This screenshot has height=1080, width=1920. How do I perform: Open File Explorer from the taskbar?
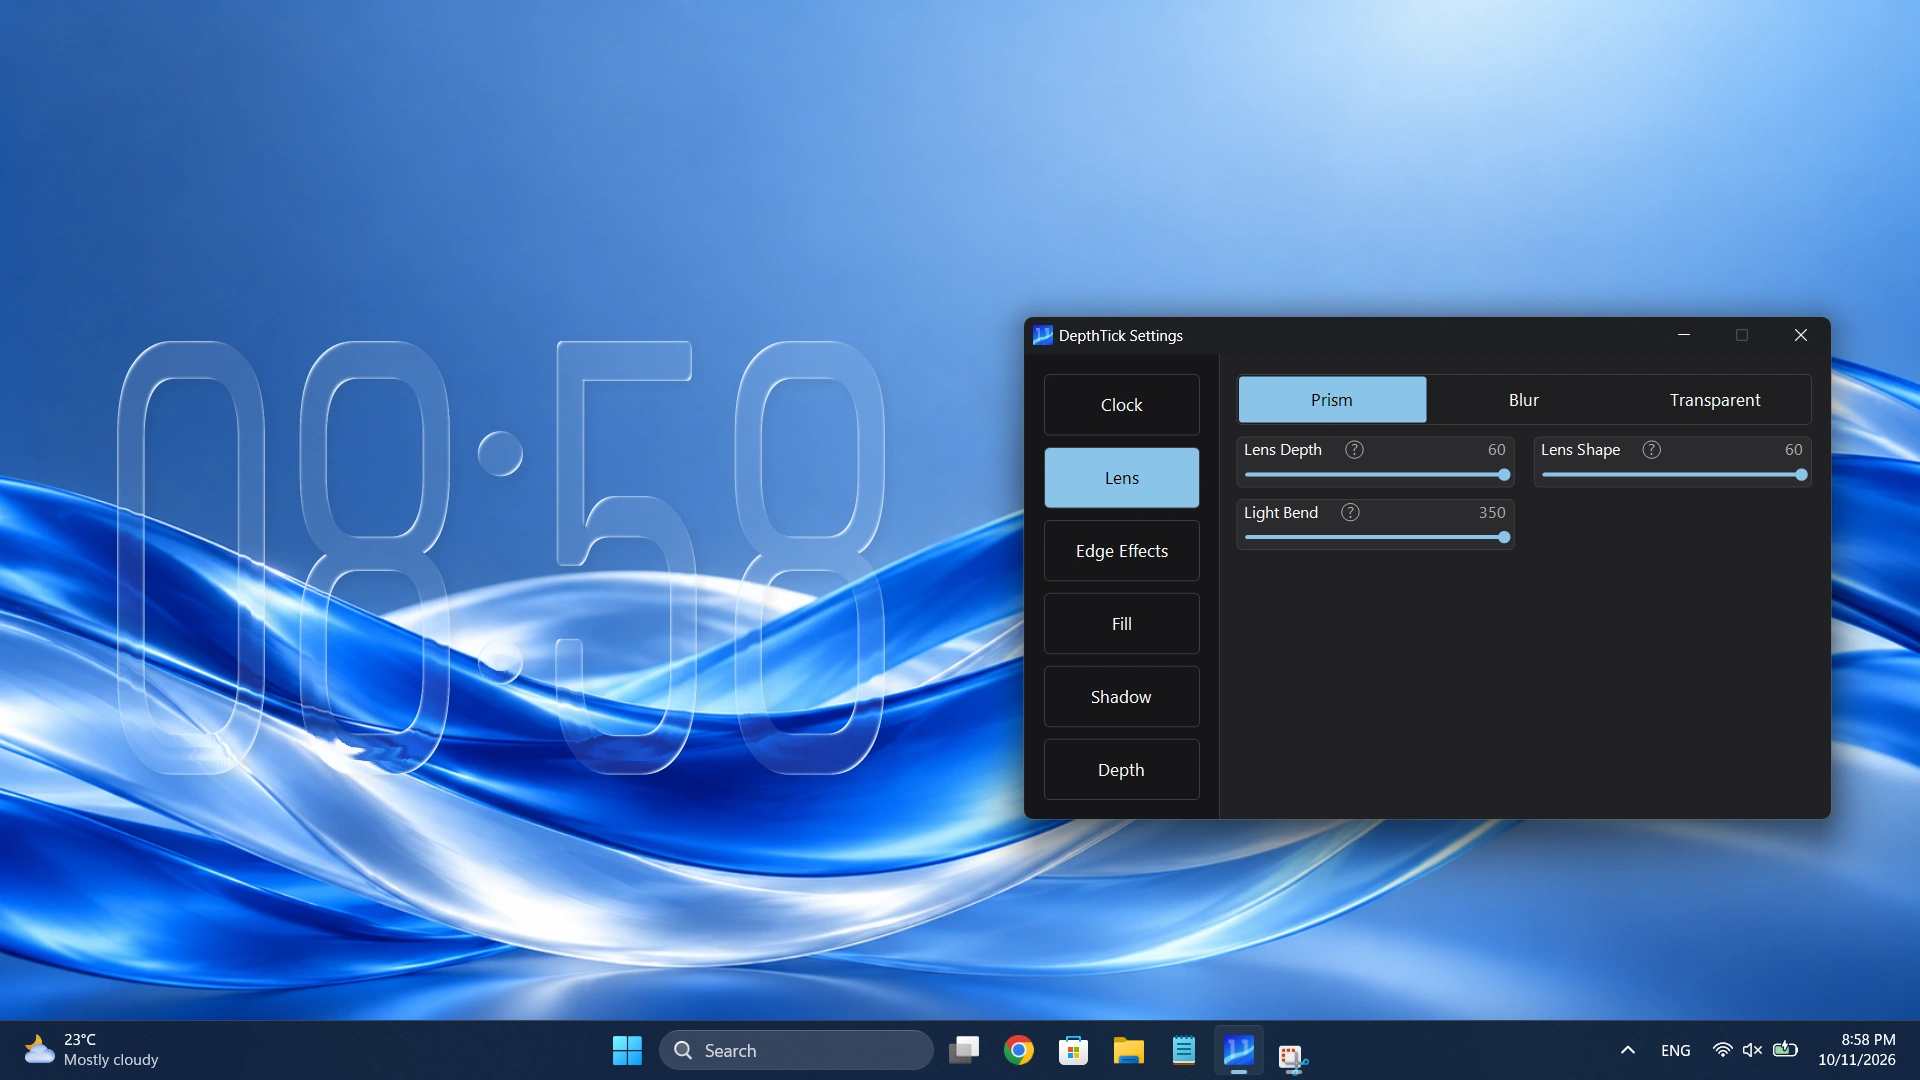pyautogui.click(x=1128, y=1050)
